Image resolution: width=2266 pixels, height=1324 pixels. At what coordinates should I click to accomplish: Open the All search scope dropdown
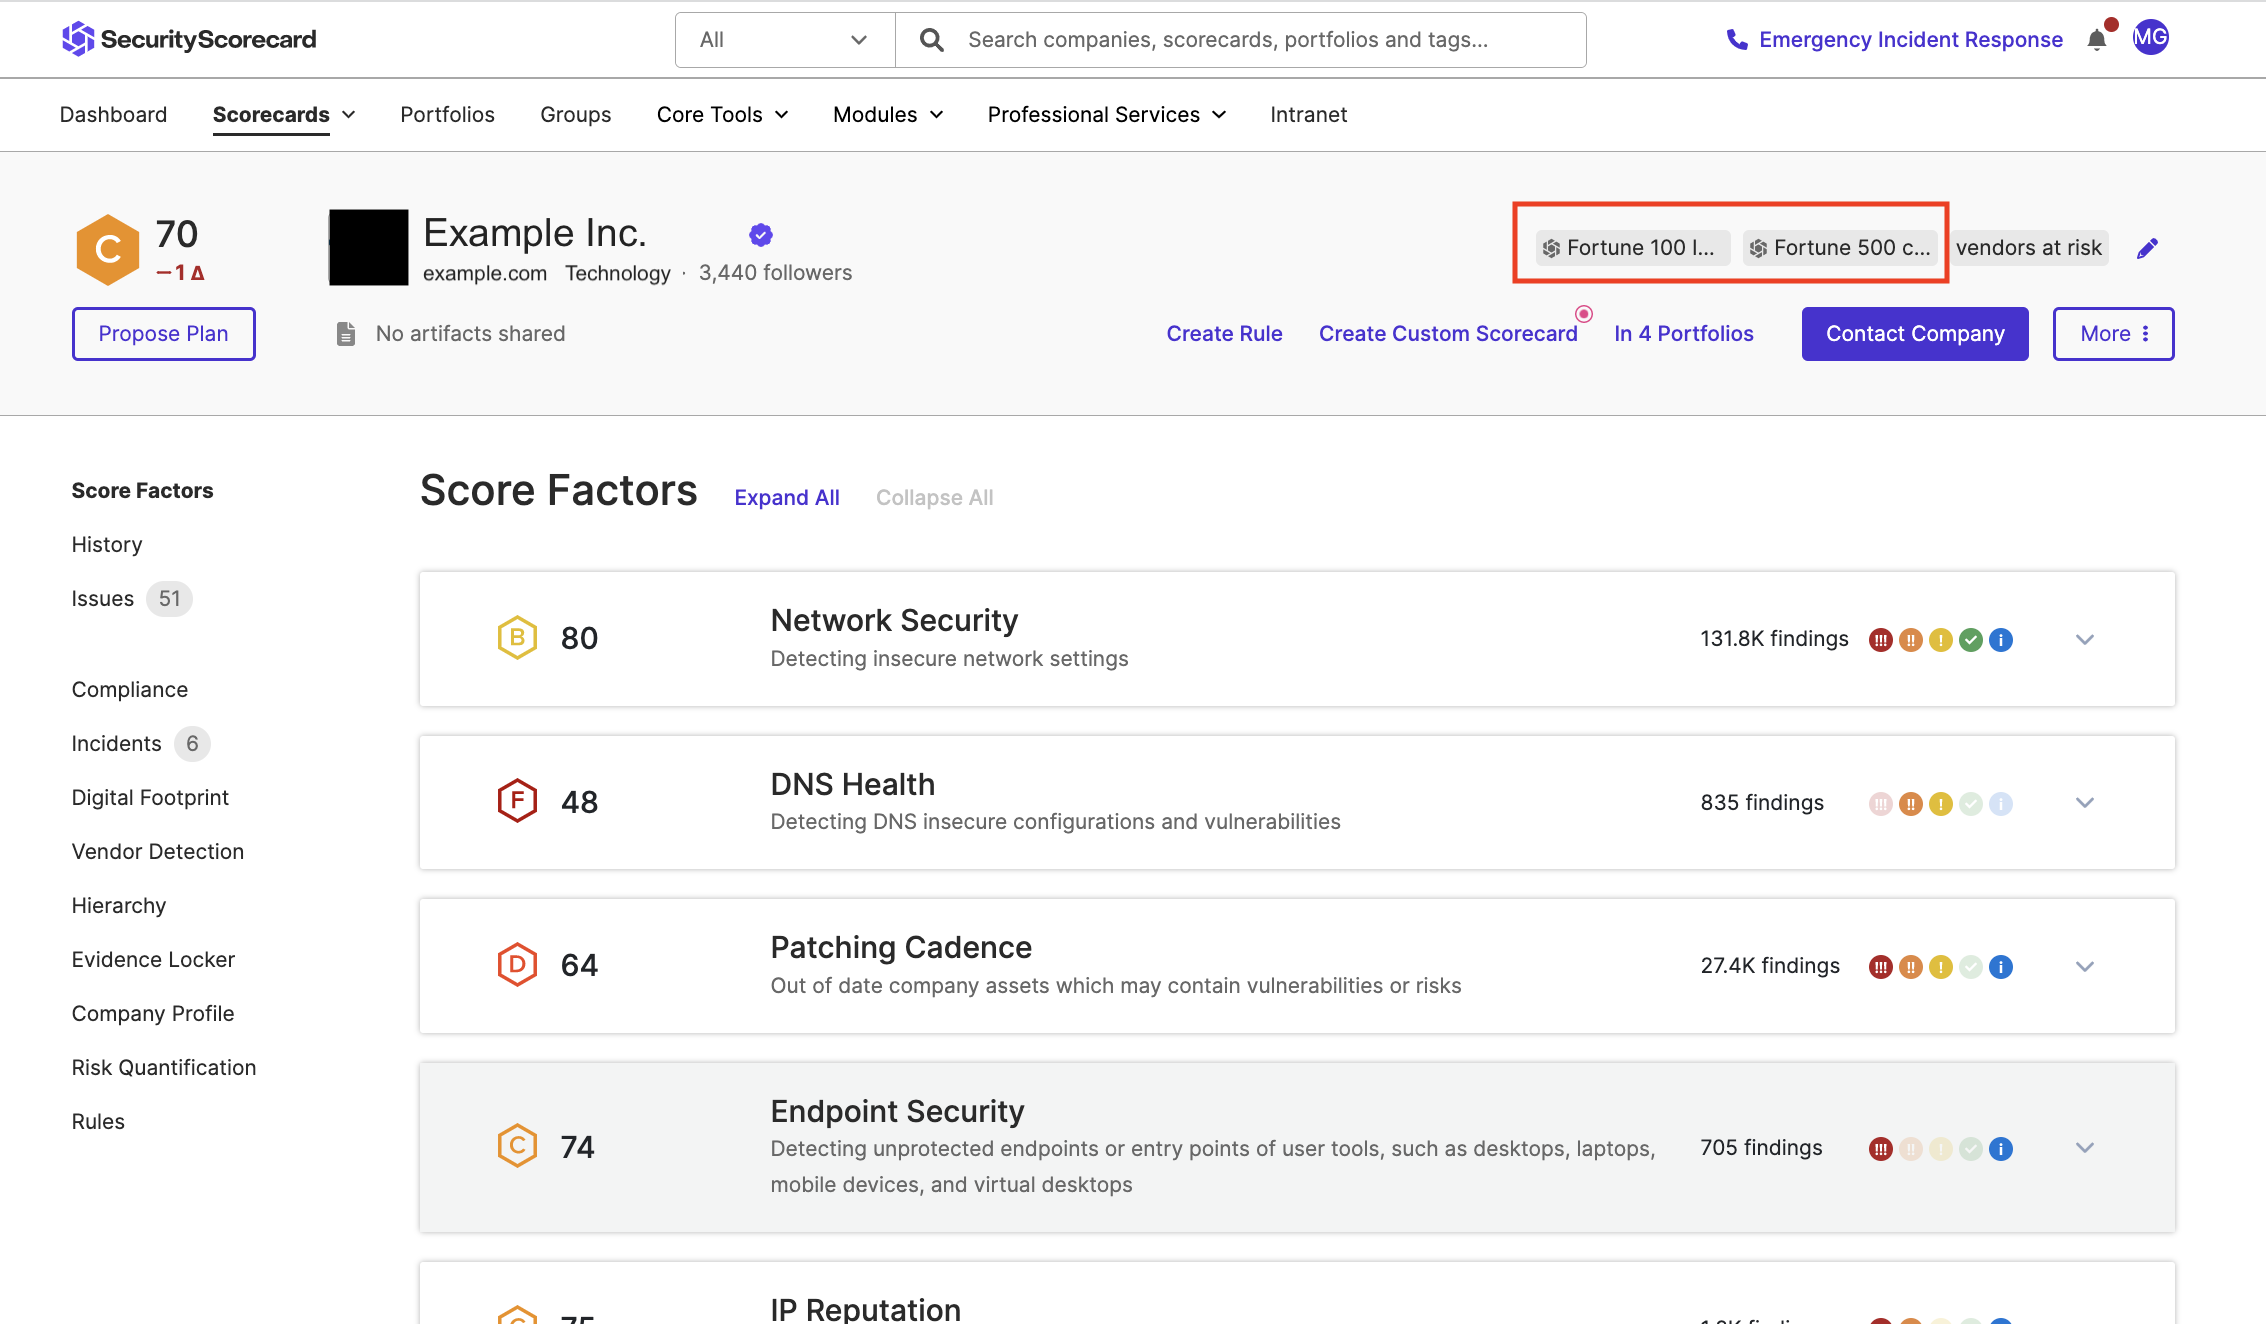pyautogui.click(x=785, y=40)
